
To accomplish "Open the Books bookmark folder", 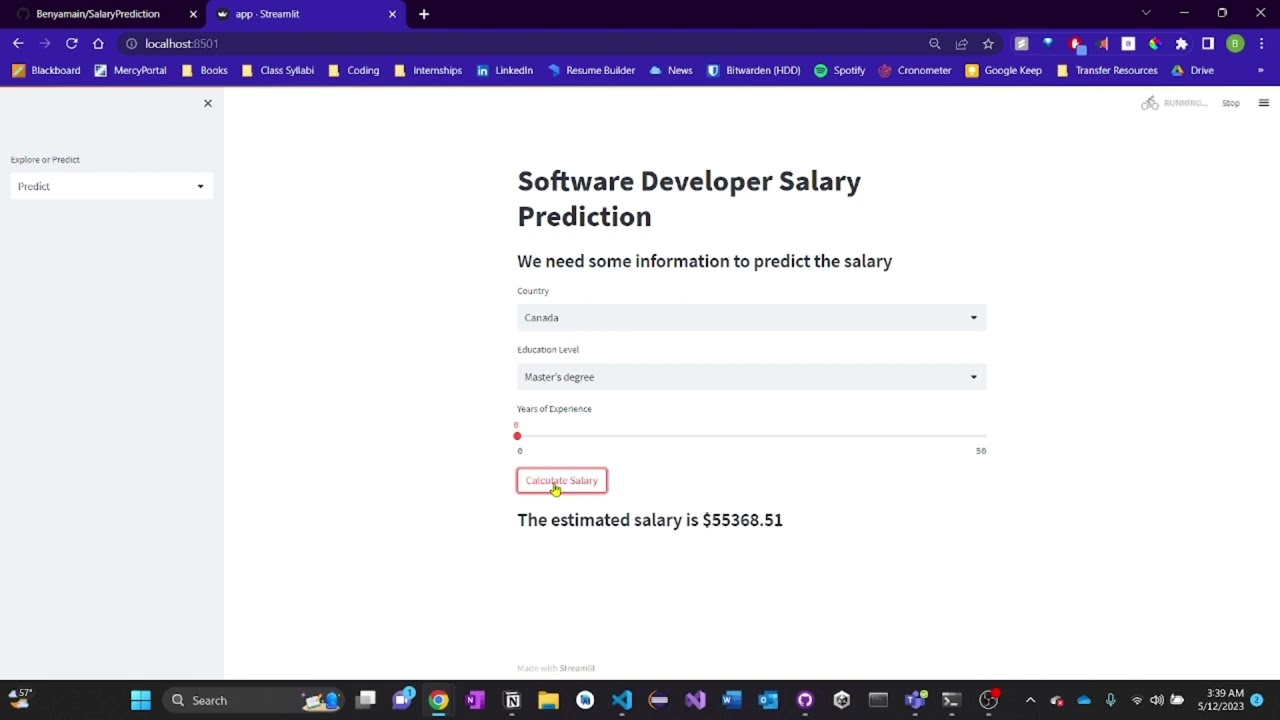I will pyautogui.click(x=204, y=71).
